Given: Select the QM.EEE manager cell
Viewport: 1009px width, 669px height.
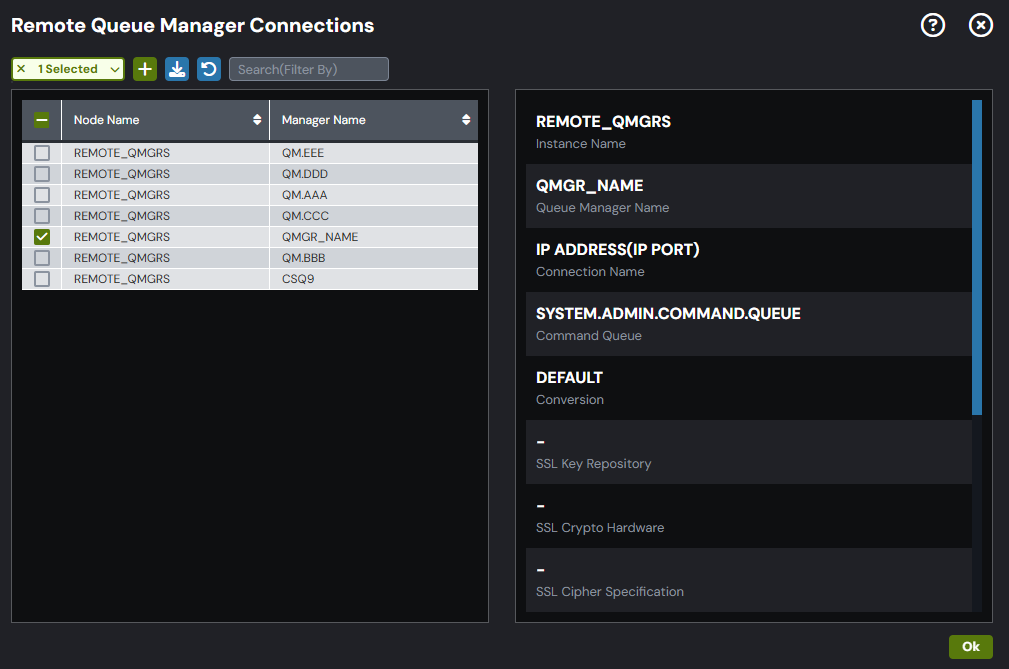Looking at the screenshot, I should coord(374,153).
